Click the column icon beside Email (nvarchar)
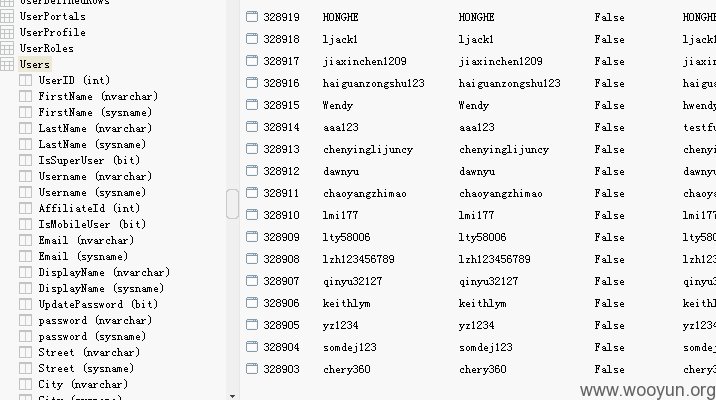The width and height of the screenshot is (716, 400). click(26, 240)
